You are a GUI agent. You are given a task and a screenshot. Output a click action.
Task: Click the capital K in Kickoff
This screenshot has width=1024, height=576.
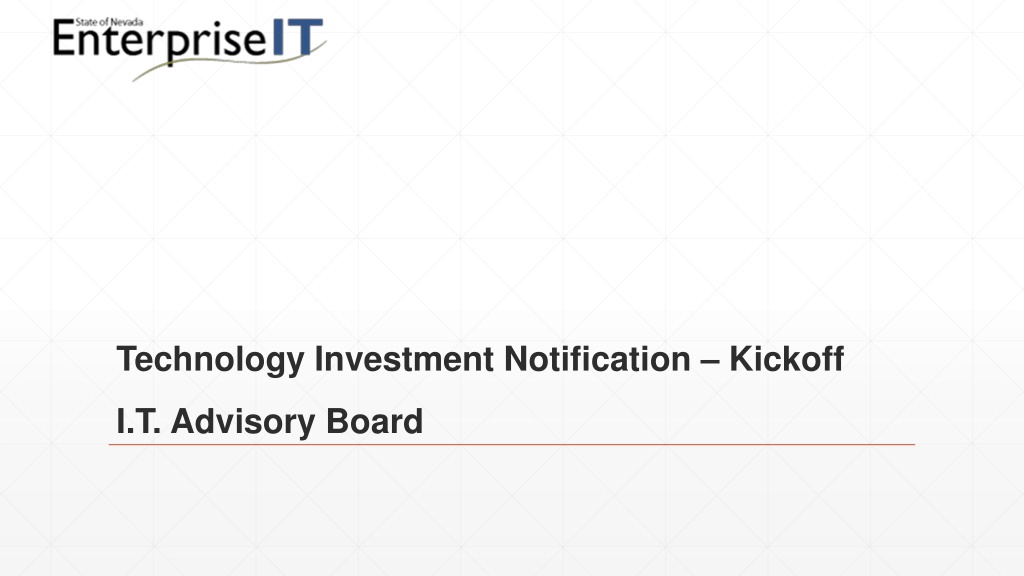(x=742, y=359)
